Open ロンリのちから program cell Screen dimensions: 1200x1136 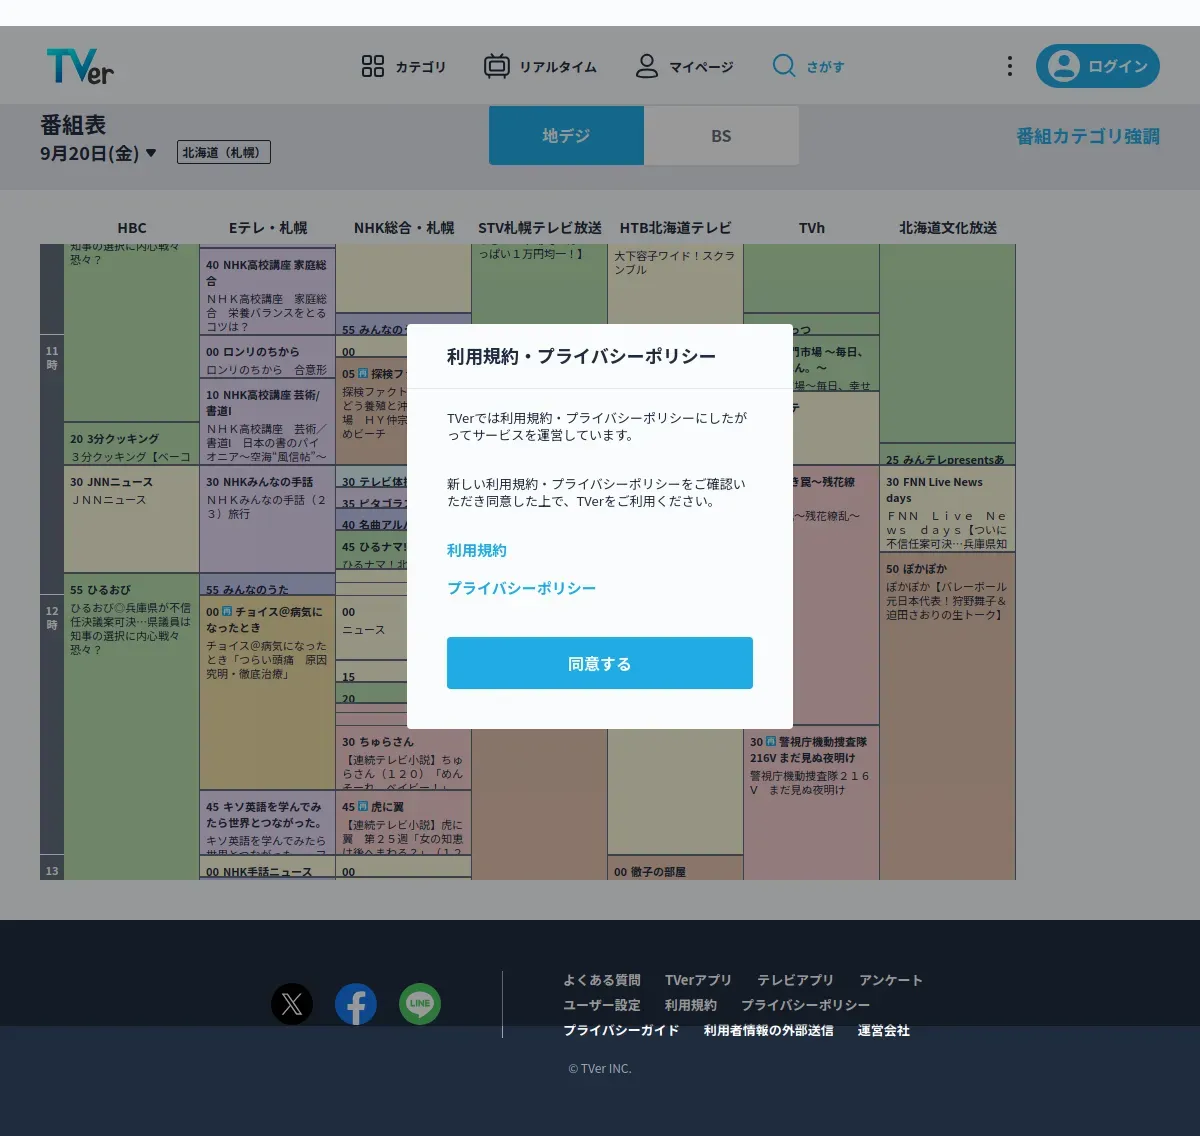[x=268, y=357]
